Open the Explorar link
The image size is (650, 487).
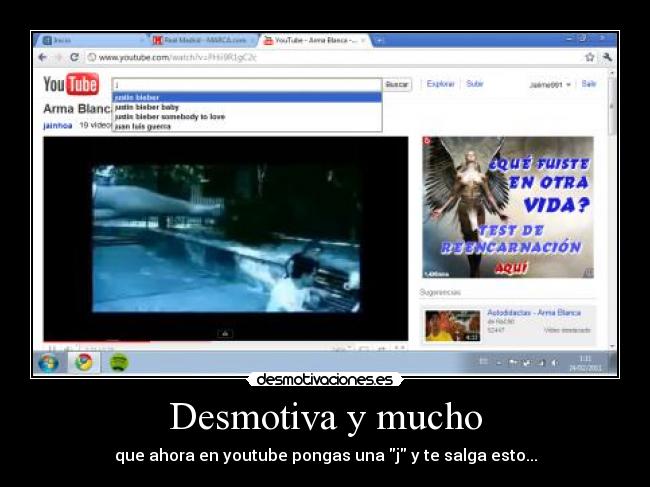tap(440, 84)
